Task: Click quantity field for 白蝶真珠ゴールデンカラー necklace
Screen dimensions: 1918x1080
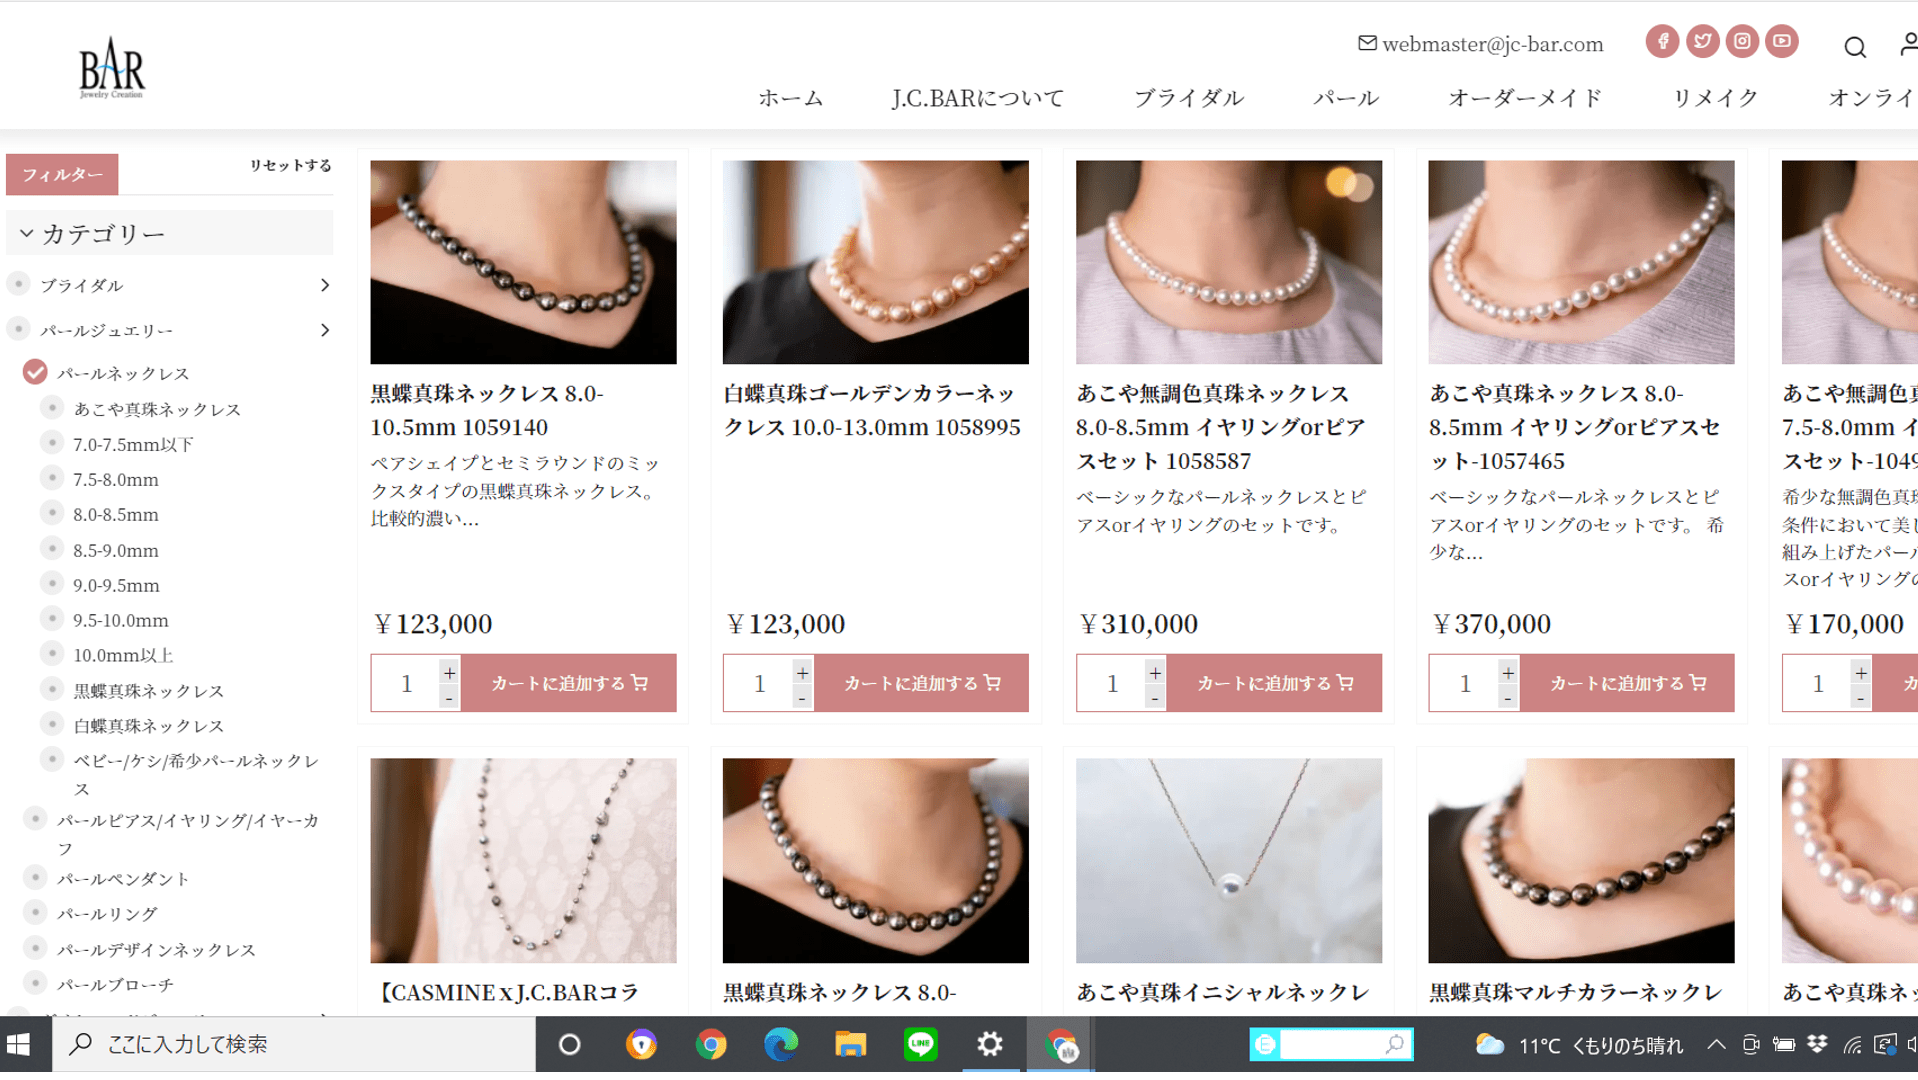Action: pyautogui.click(x=759, y=683)
